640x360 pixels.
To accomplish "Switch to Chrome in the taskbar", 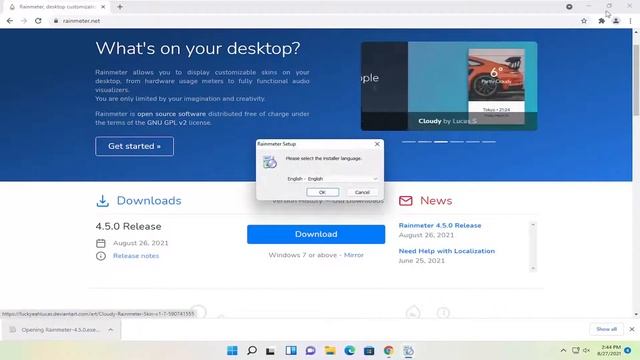I will coord(389,351).
